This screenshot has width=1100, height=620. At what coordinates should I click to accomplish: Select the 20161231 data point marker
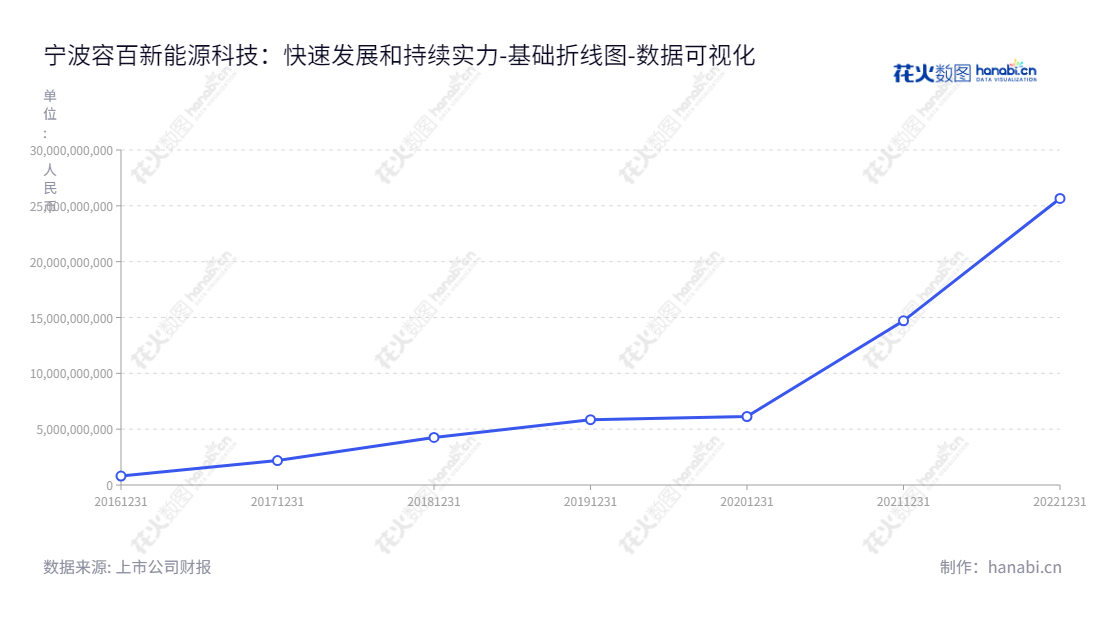(121, 476)
